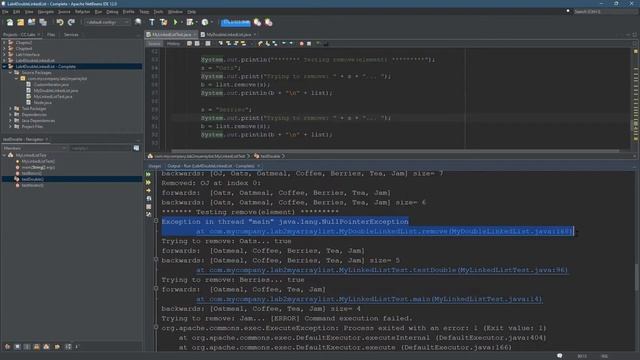Expand the Dependencies node
This screenshot has width=640, height=360.
(x=11, y=115)
